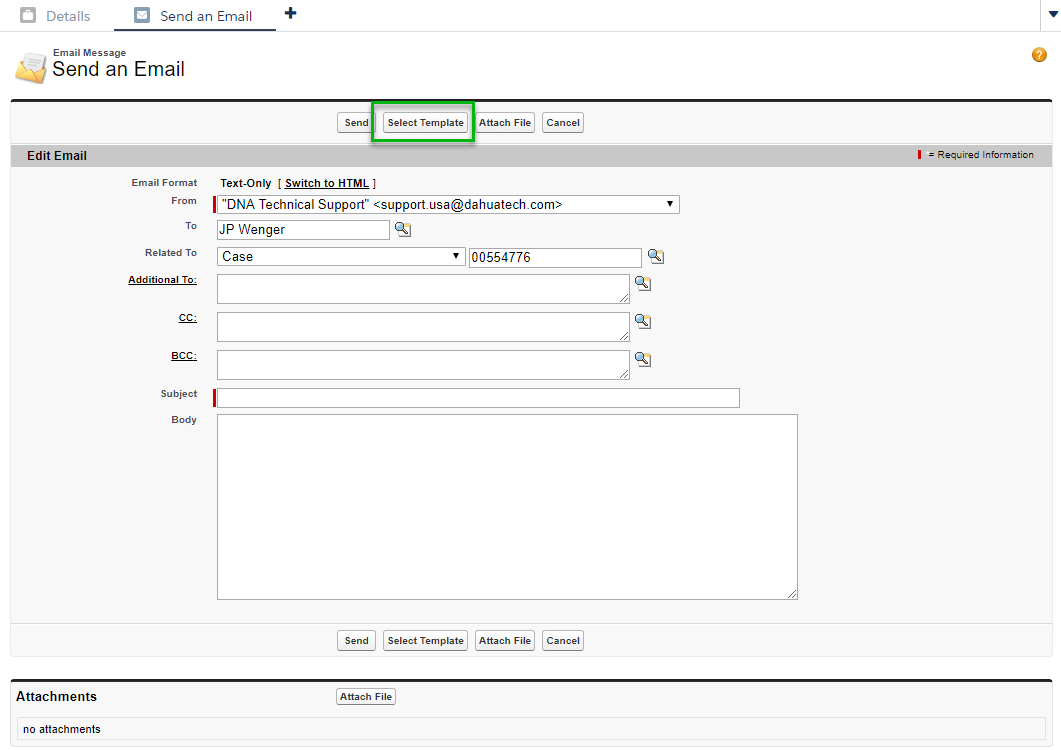Switch to the Details tab

pos(55,16)
